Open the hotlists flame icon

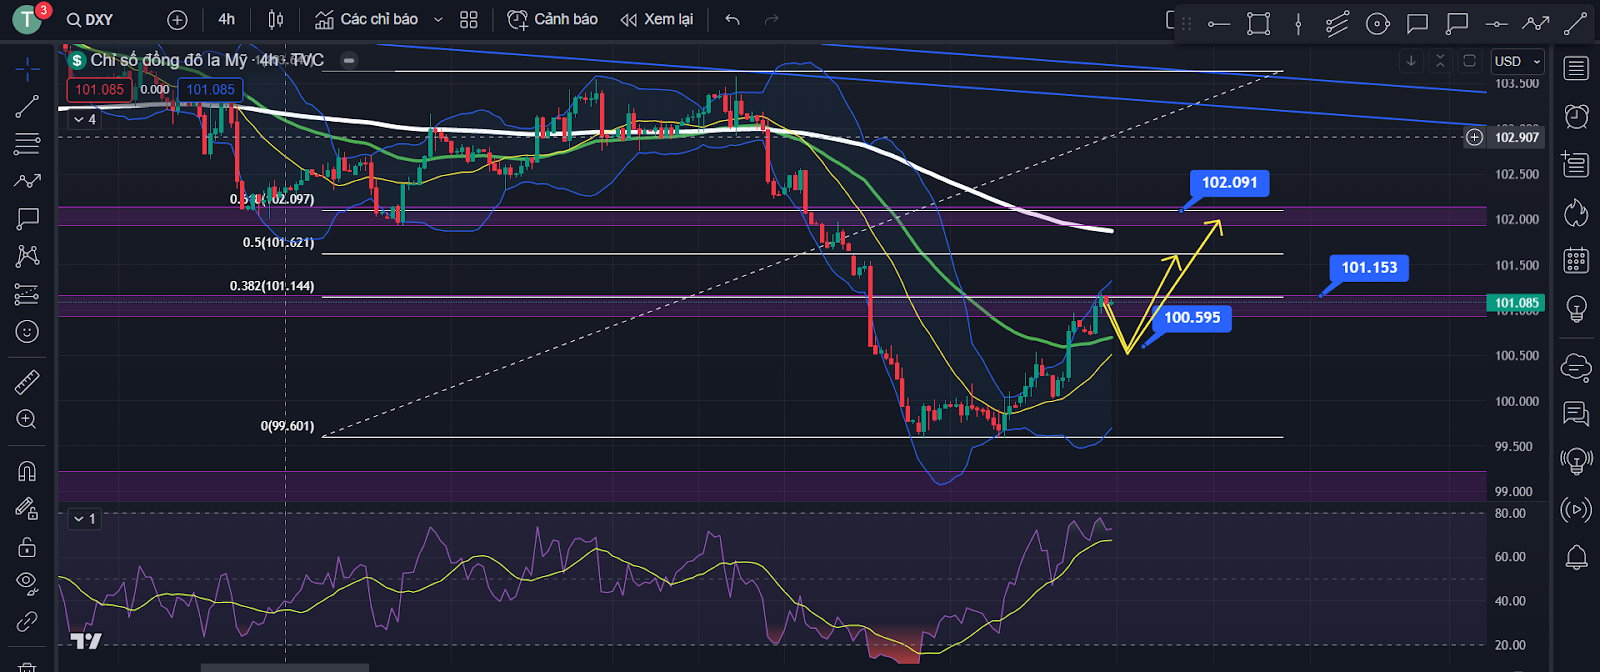(1576, 212)
